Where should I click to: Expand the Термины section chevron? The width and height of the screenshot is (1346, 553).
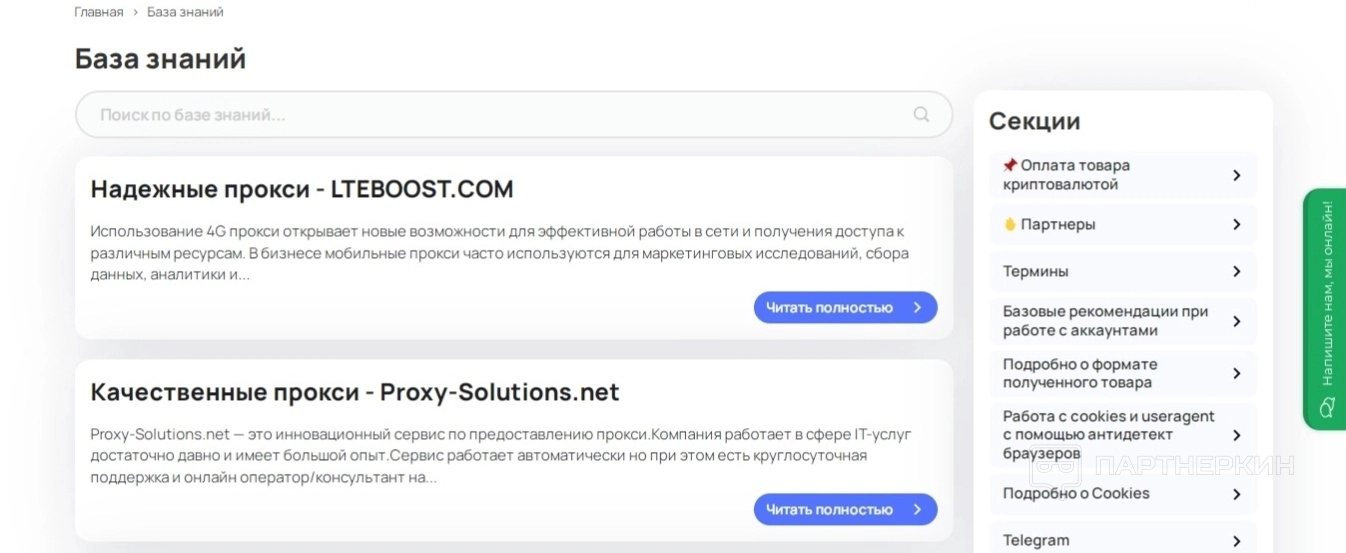[x=1236, y=272]
